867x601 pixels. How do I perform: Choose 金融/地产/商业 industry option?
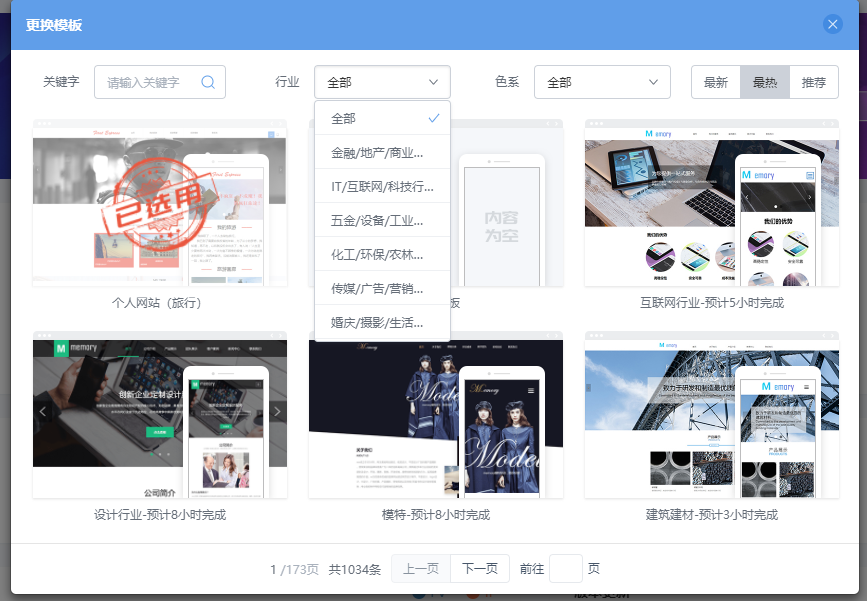382,153
